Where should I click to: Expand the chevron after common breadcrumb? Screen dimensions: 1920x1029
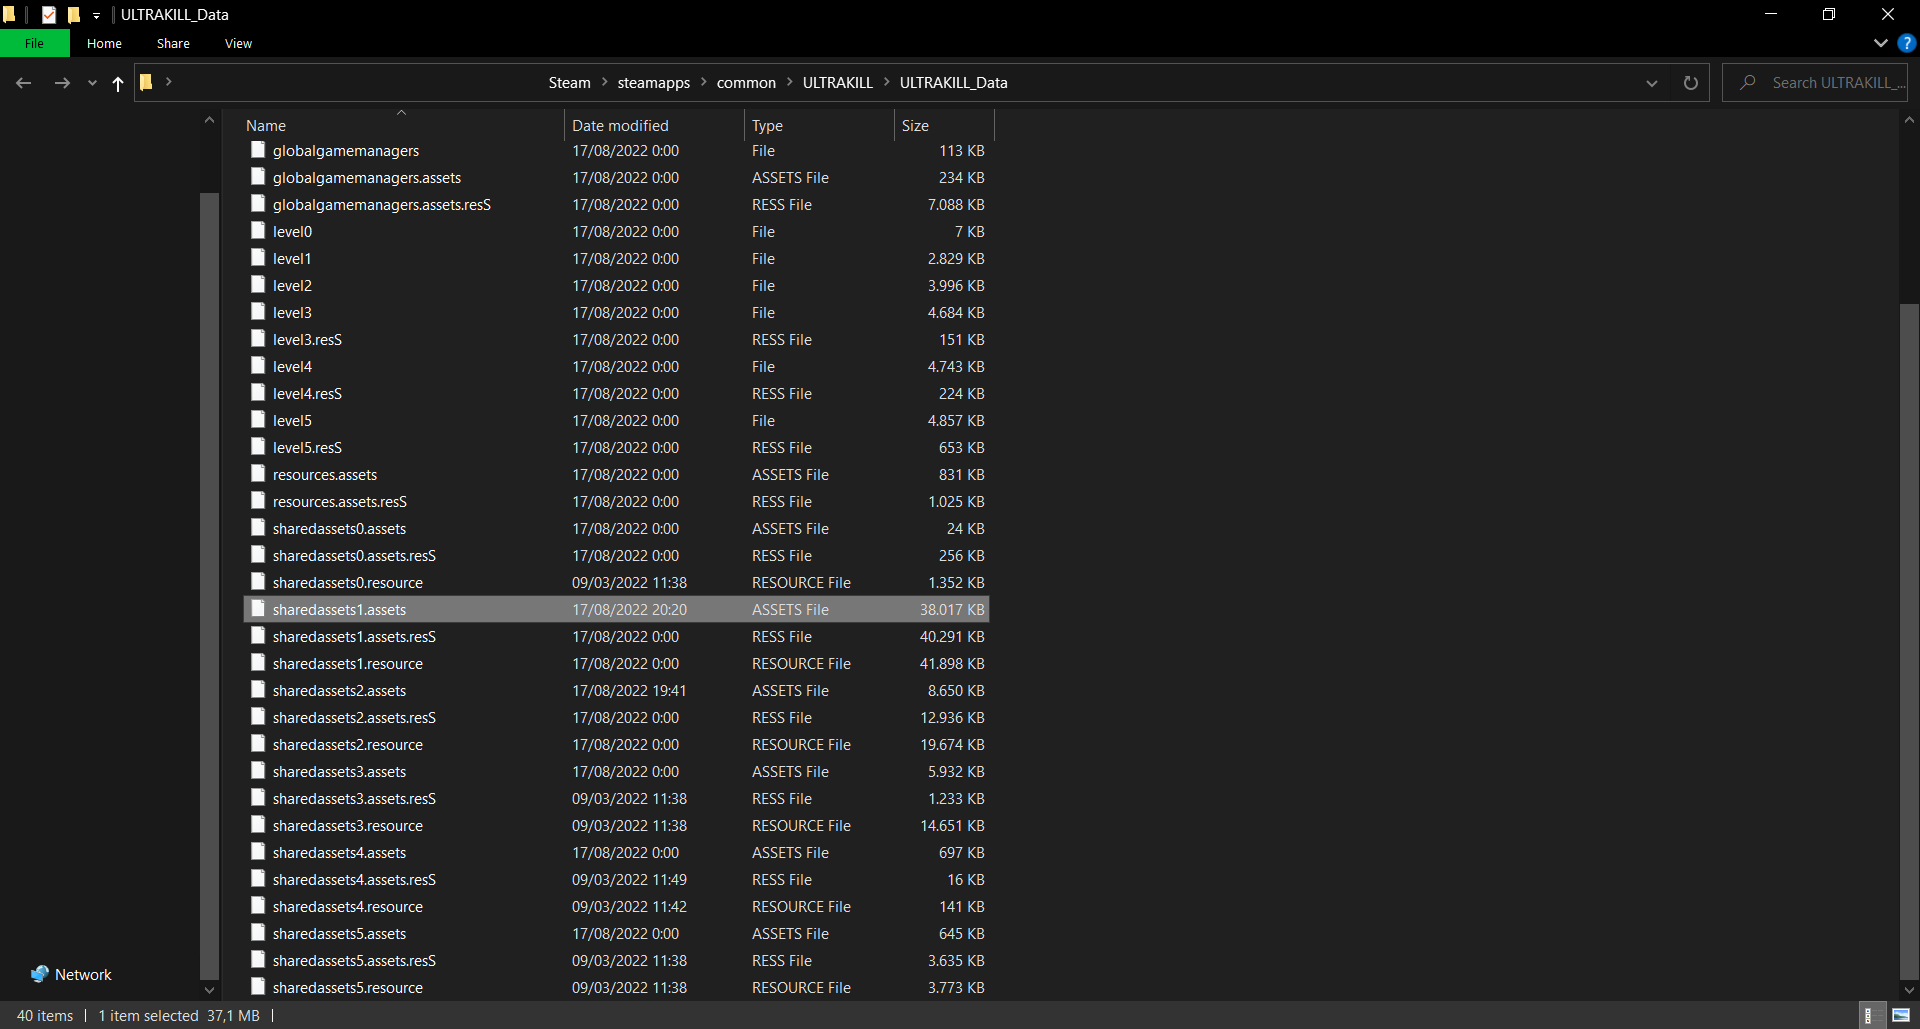coord(789,82)
